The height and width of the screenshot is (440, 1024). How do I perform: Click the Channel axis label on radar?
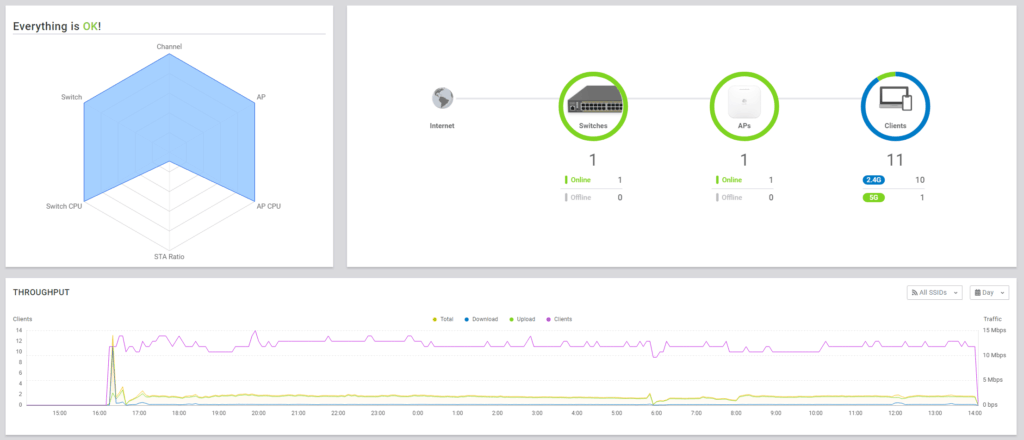pos(169,46)
